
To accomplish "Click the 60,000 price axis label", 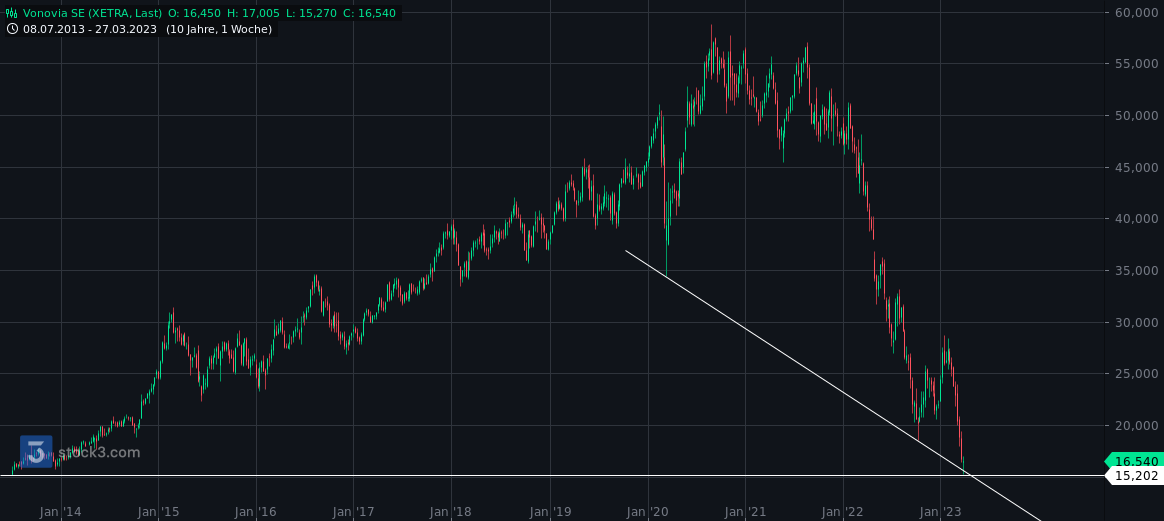I will click(x=1137, y=12).
